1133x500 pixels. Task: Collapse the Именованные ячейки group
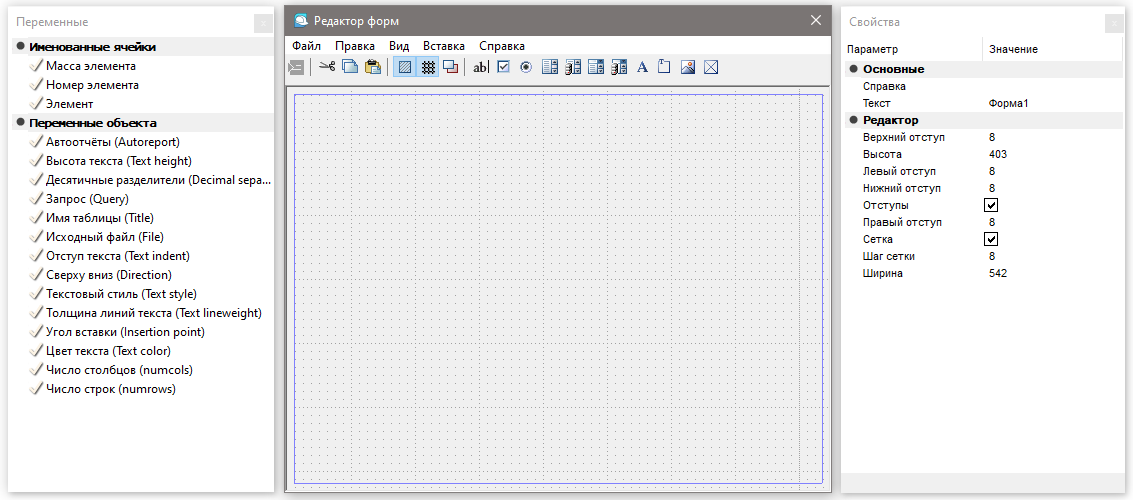[x=20, y=47]
